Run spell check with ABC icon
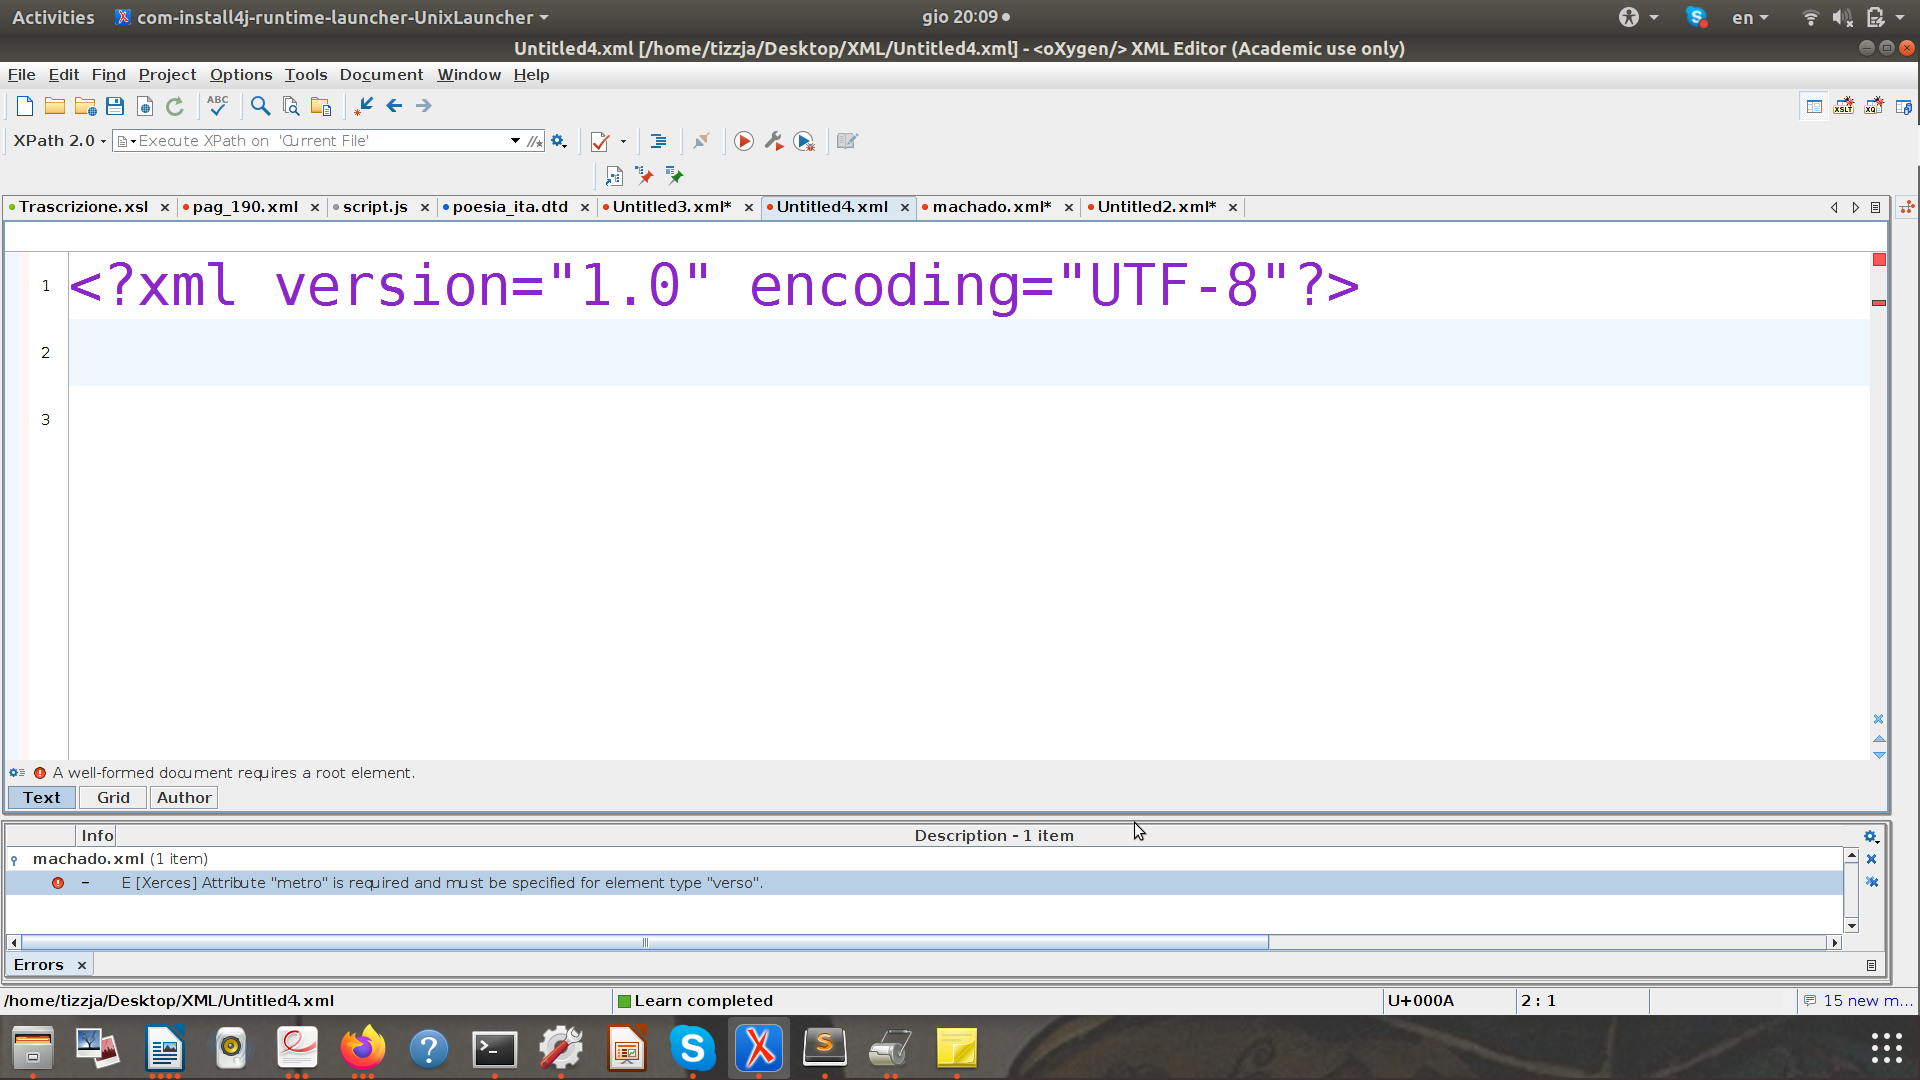1920x1080 pixels. pyautogui.click(x=217, y=106)
